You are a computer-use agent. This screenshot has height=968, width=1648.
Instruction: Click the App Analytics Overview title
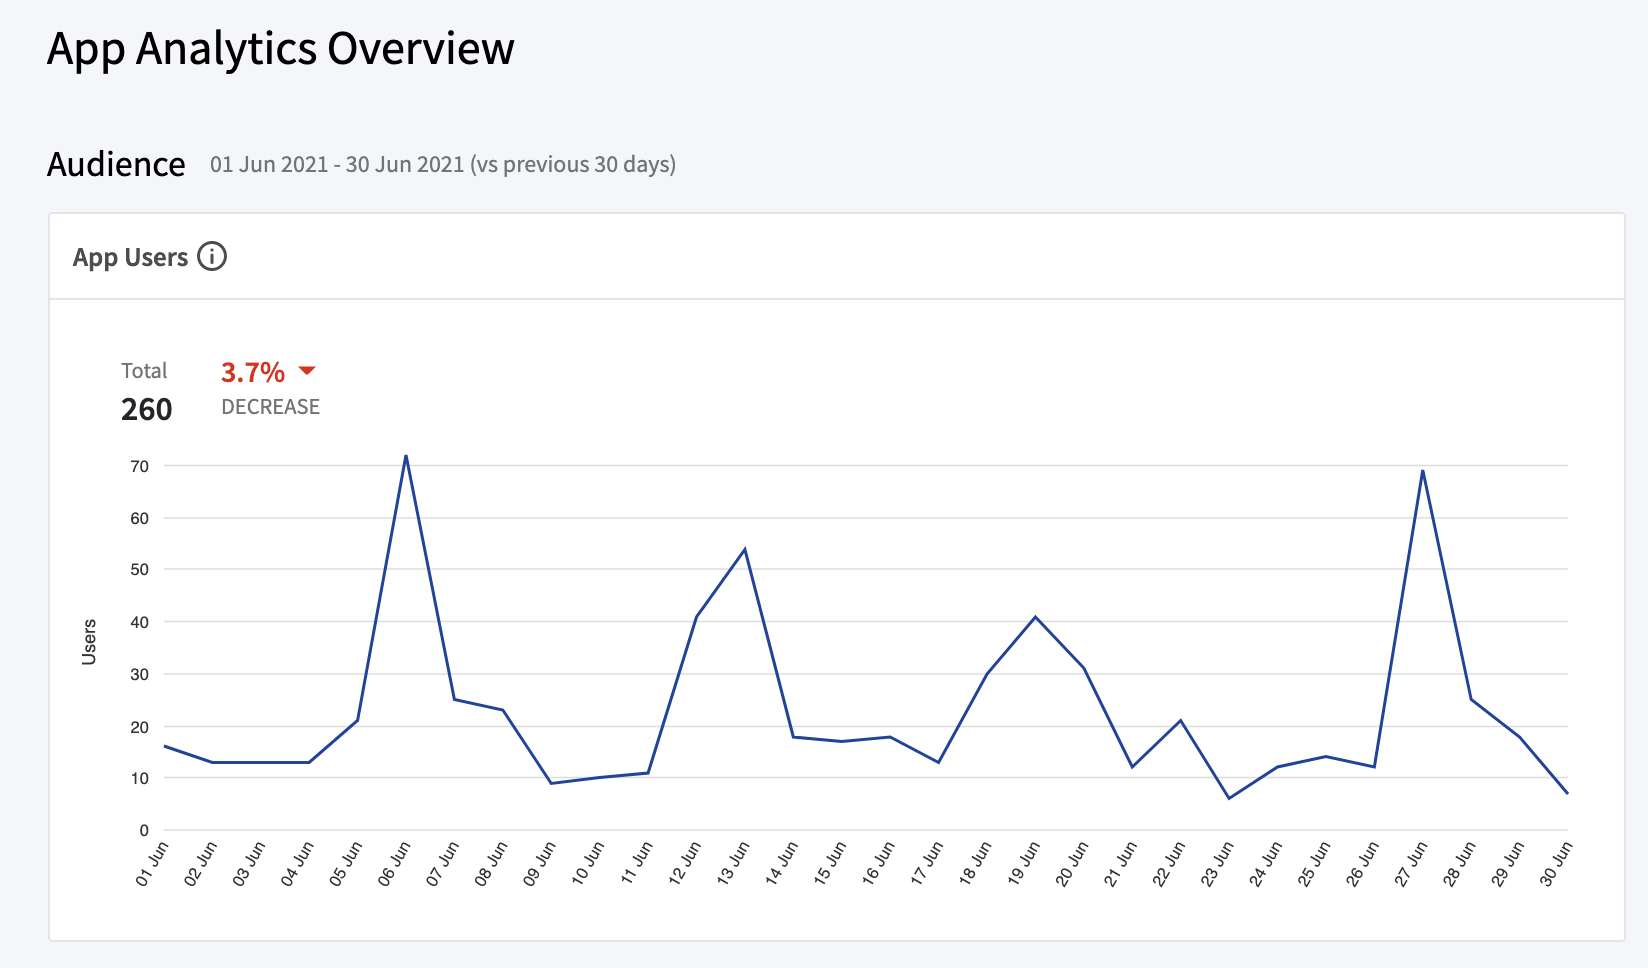coord(280,48)
